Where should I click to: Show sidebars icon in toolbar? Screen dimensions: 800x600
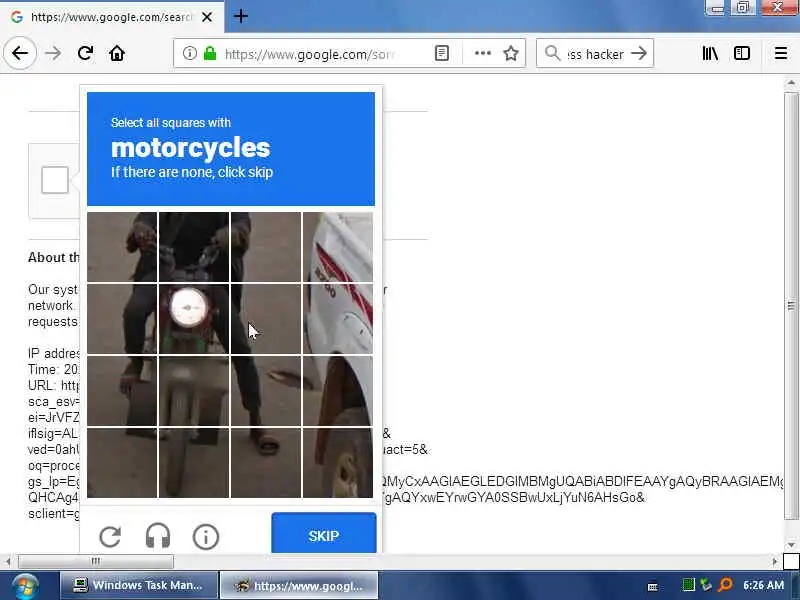742,53
